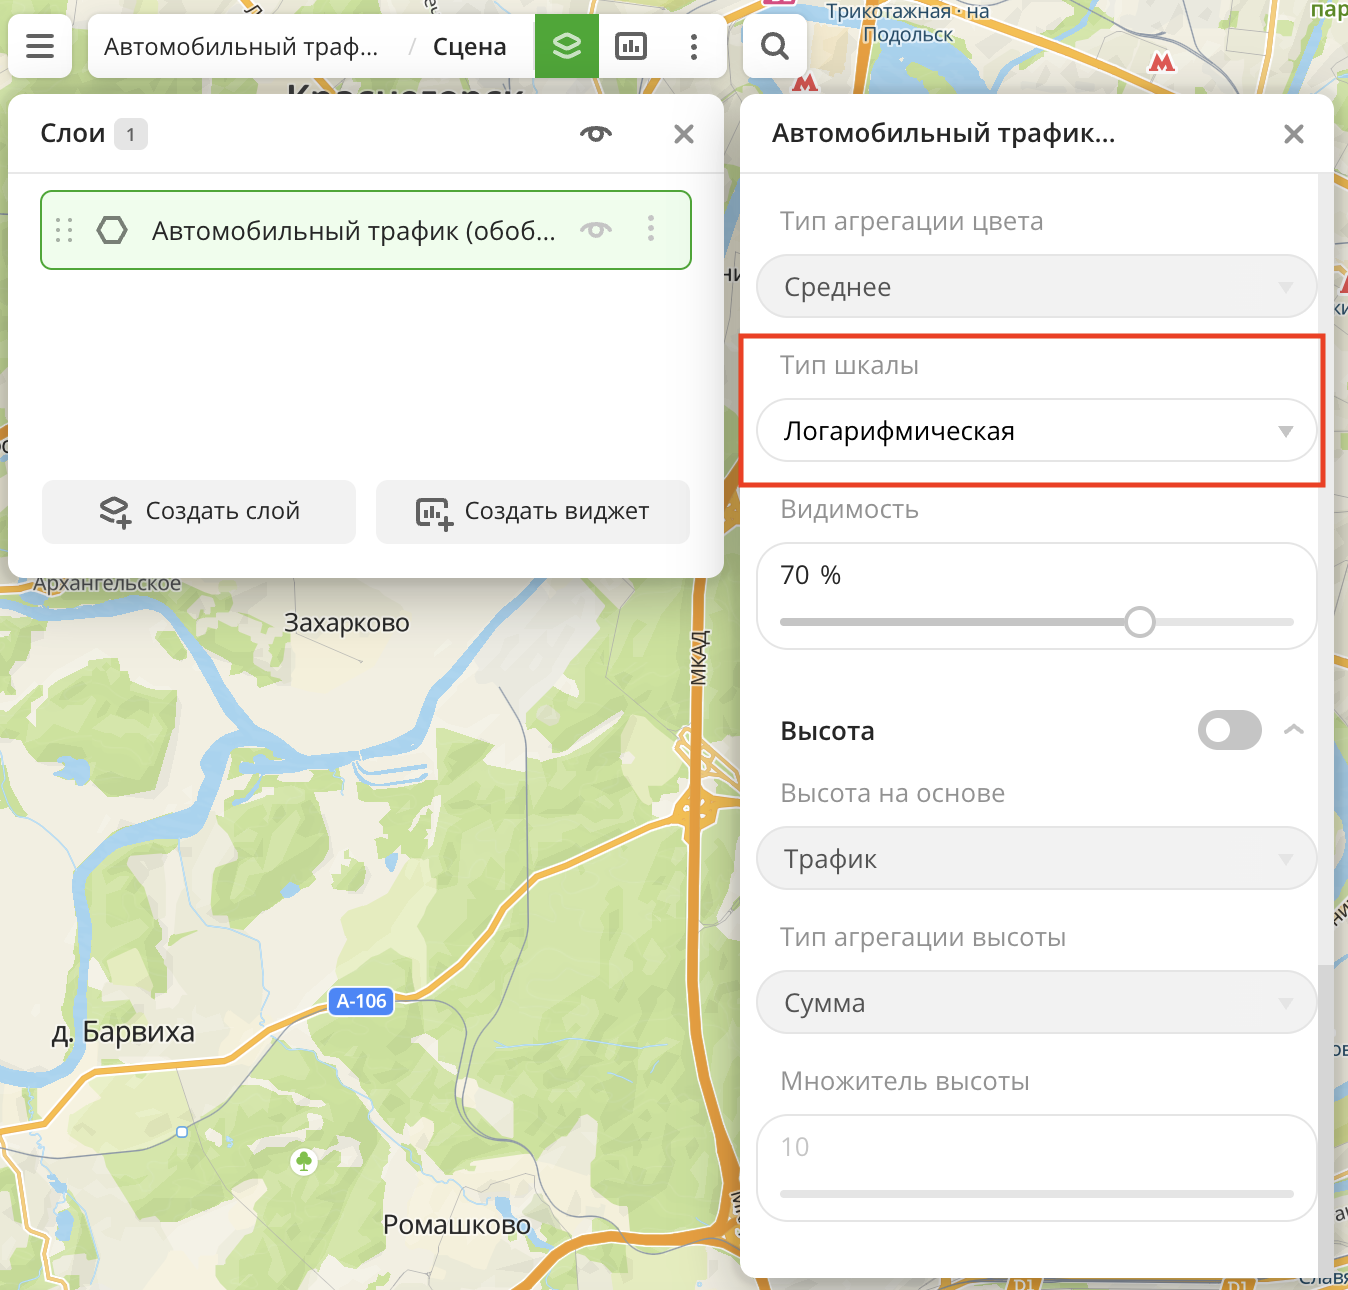Click the Видимость slider handle
This screenshot has height=1290, width=1348.
1139,622
